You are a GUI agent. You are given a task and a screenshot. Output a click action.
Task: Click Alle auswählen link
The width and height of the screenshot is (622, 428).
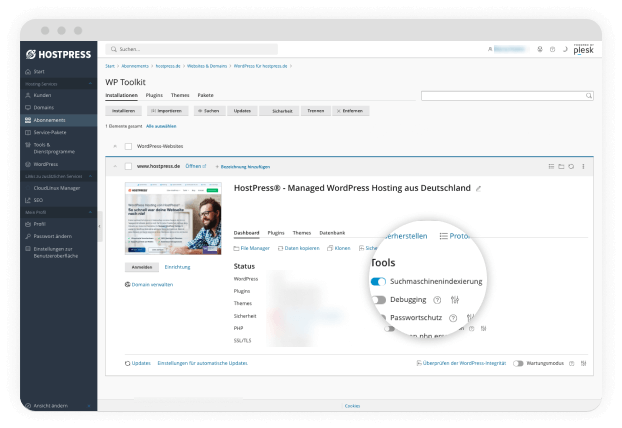pyautogui.click(x=161, y=126)
